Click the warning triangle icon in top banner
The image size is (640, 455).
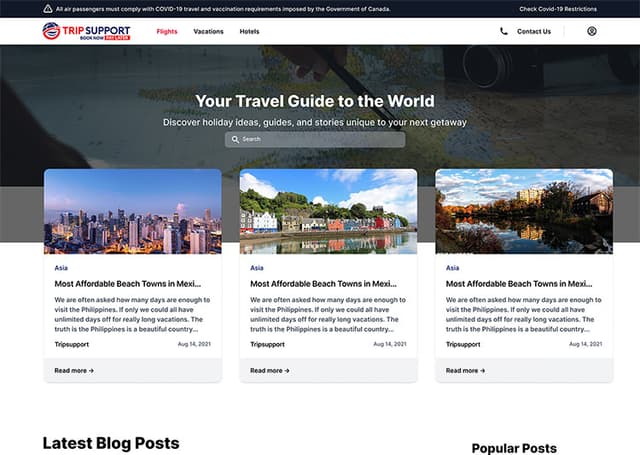(49, 8)
